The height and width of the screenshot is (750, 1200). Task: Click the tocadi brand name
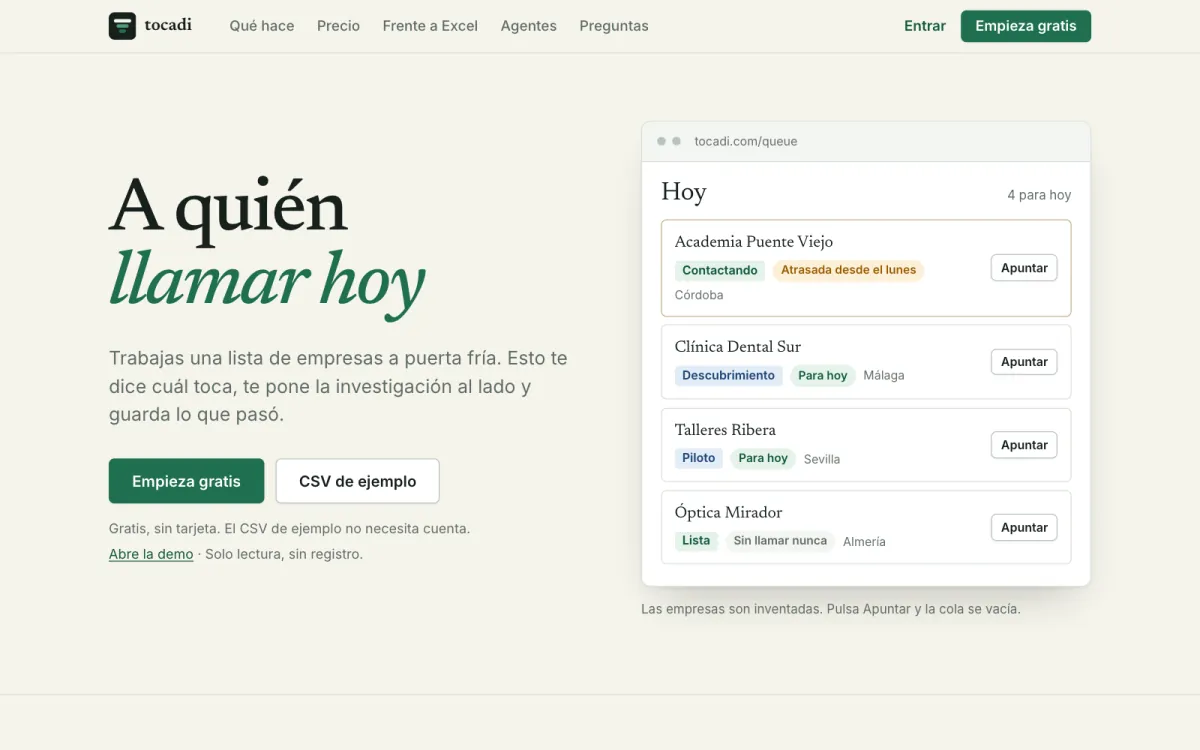point(168,25)
